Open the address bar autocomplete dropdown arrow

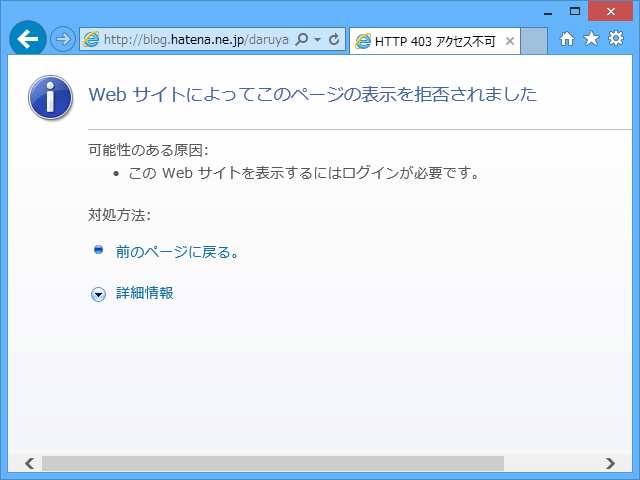coord(318,40)
